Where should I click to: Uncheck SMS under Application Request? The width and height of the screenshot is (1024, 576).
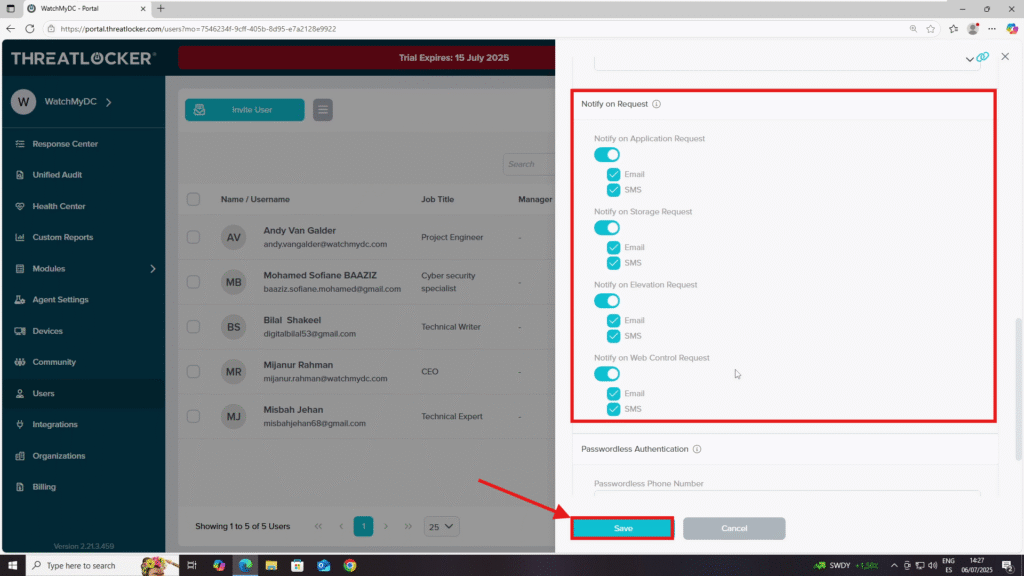(x=613, y=190)
